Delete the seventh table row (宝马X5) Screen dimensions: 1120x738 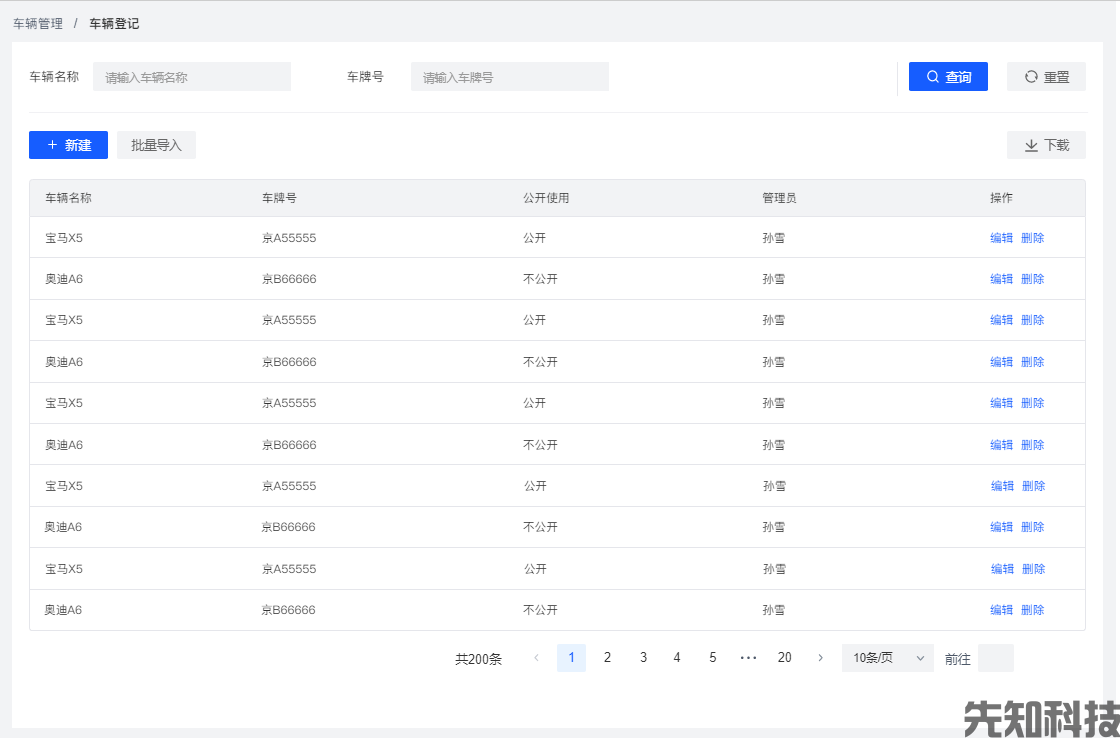pos(1034,486)
